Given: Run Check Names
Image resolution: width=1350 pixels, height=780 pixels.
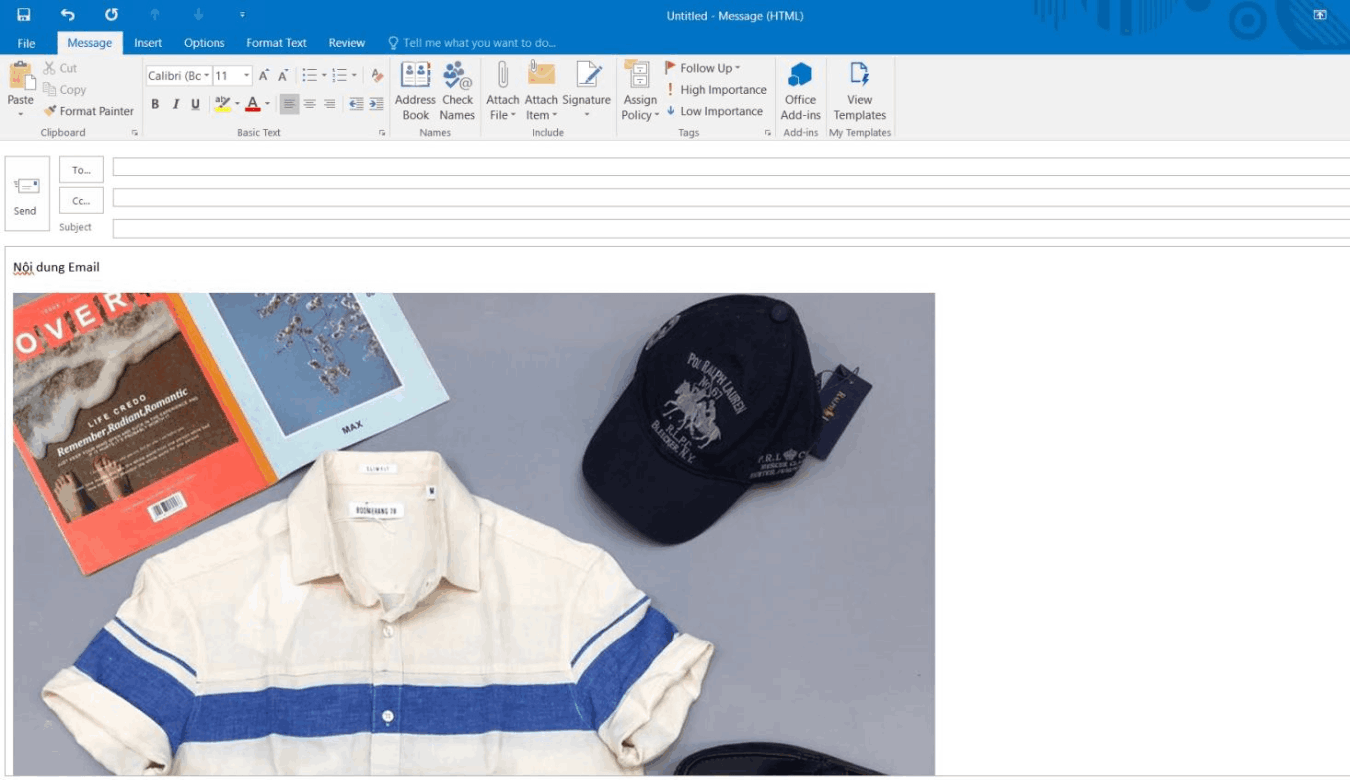Looking at the screenshot, I should pos(457,91).
